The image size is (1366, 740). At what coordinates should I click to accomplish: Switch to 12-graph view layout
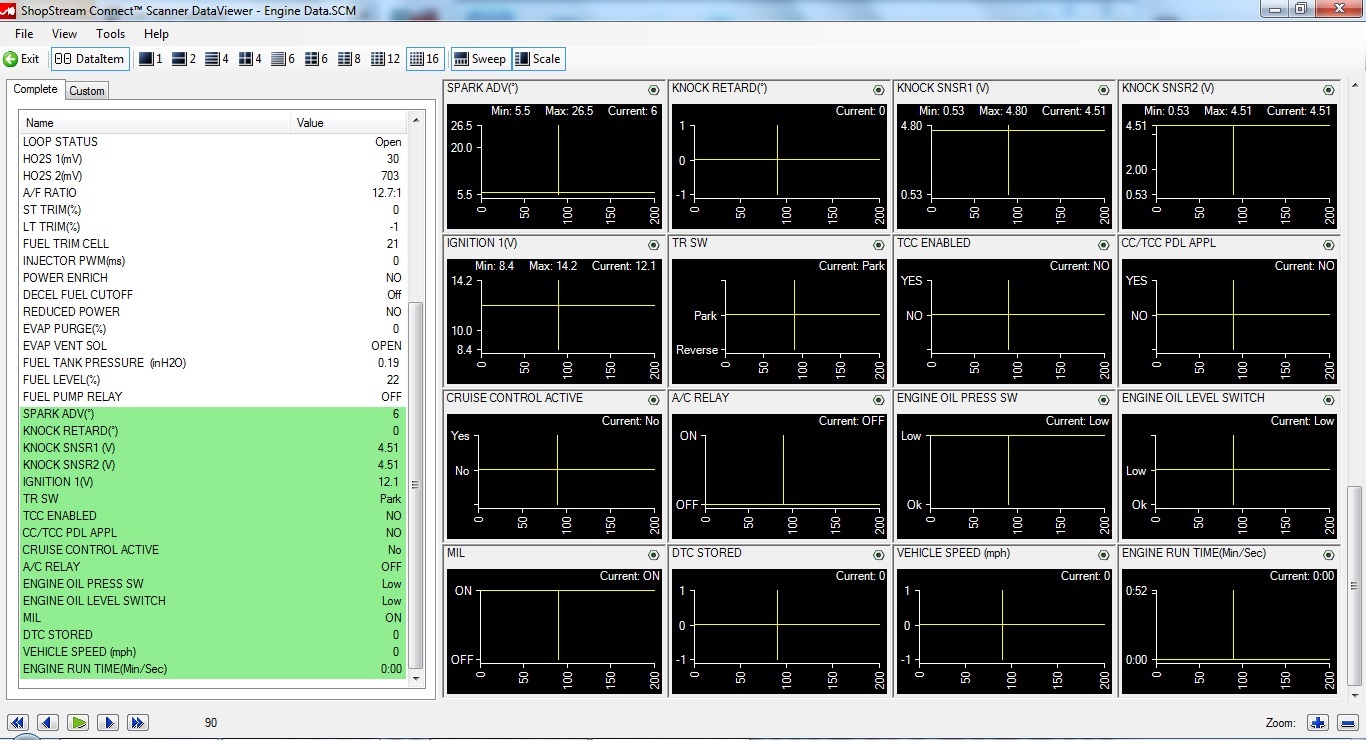tap(385, 59)
